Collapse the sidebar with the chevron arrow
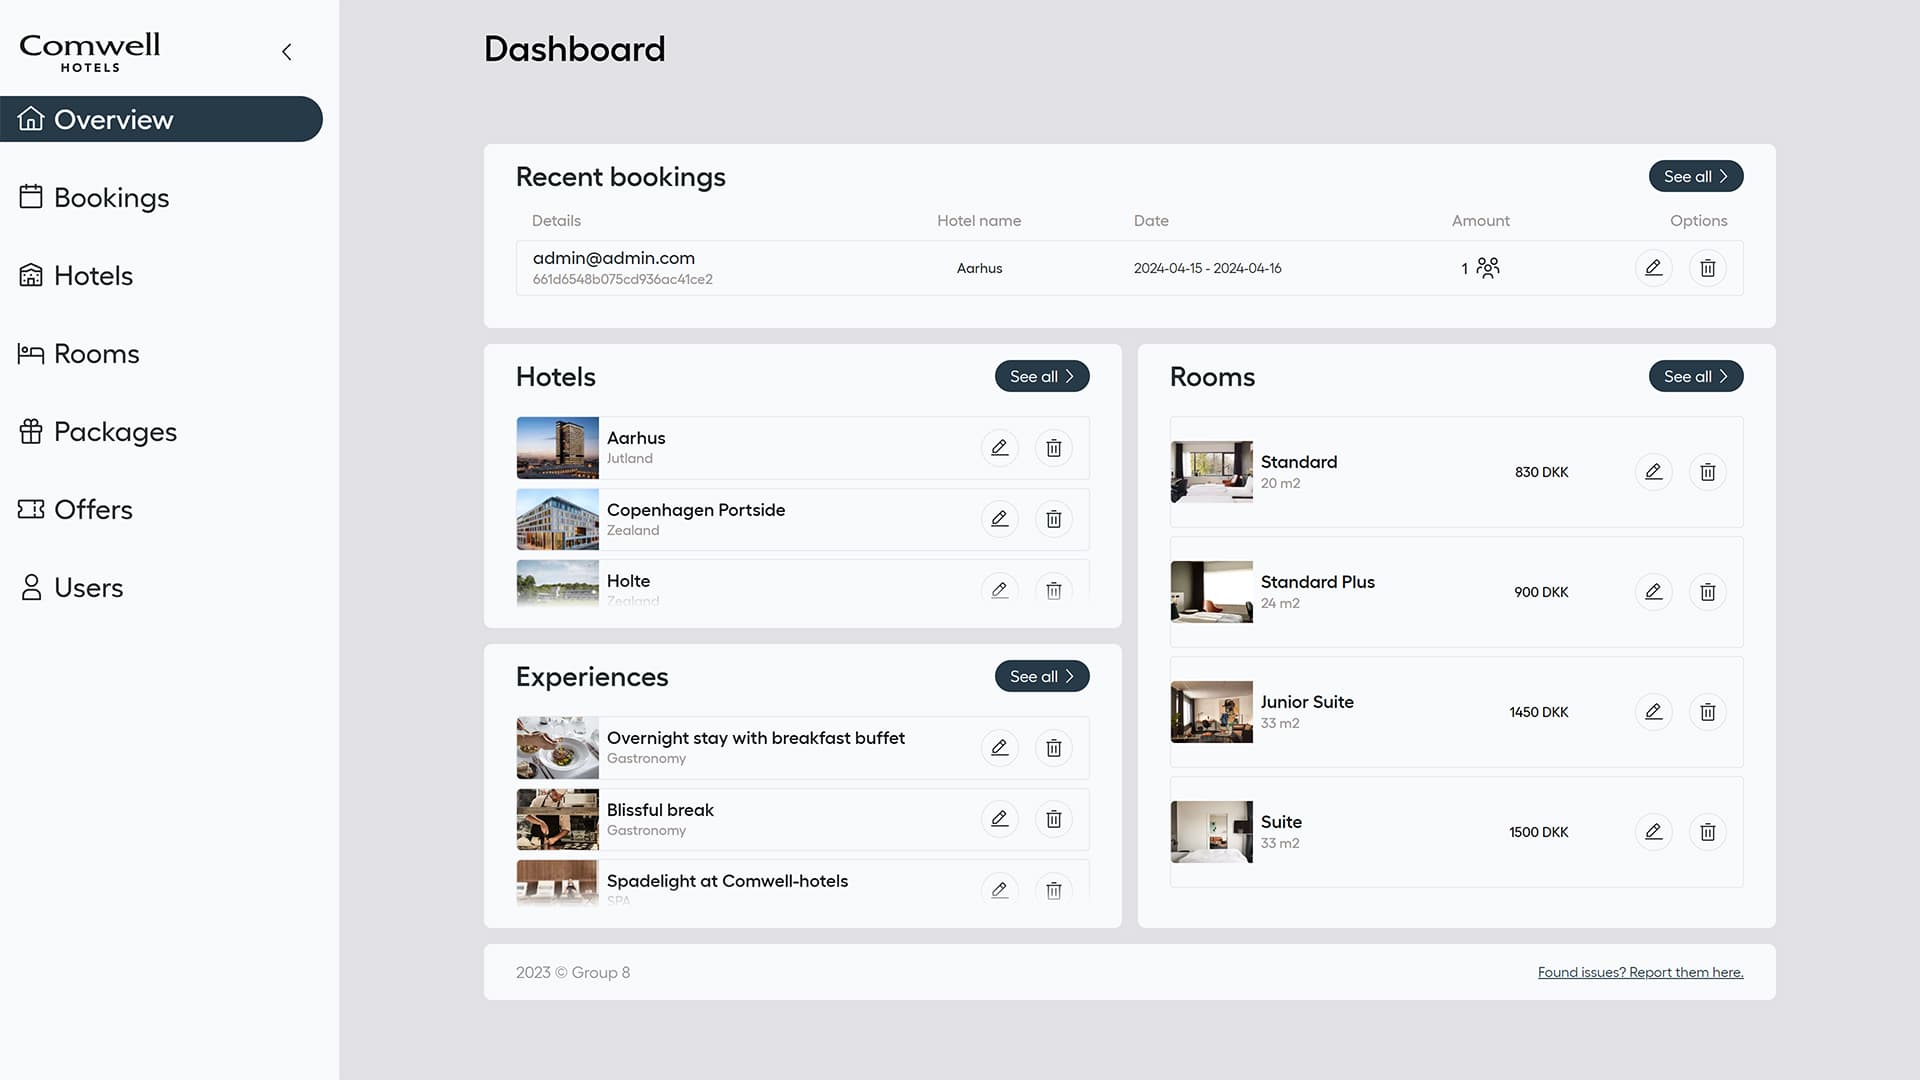 pyautogui.click(x=287, y=52)
